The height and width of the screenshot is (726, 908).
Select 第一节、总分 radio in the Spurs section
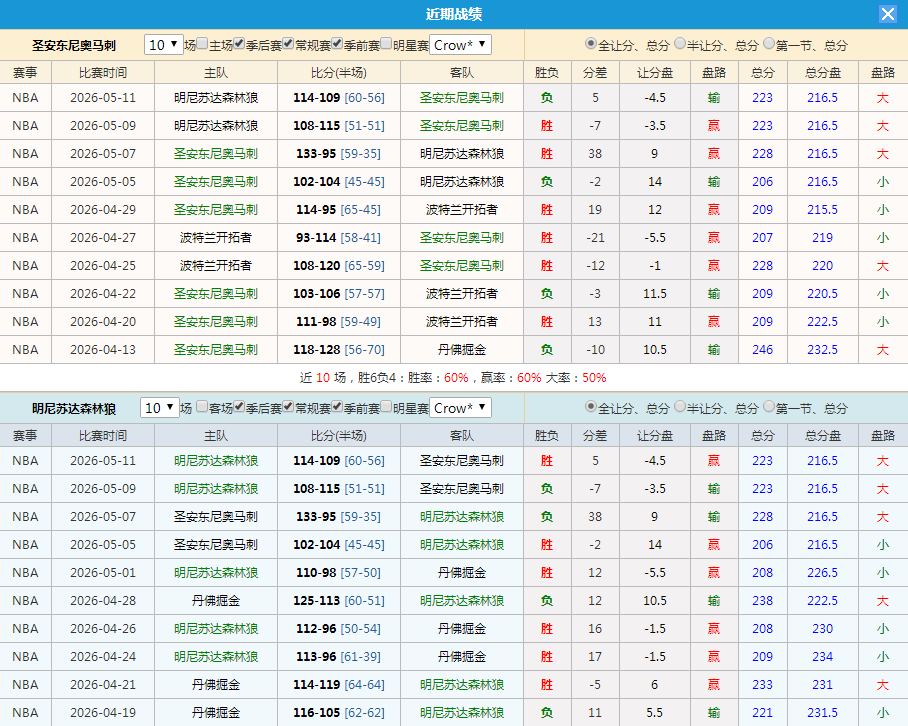click(x=769, y=43)
